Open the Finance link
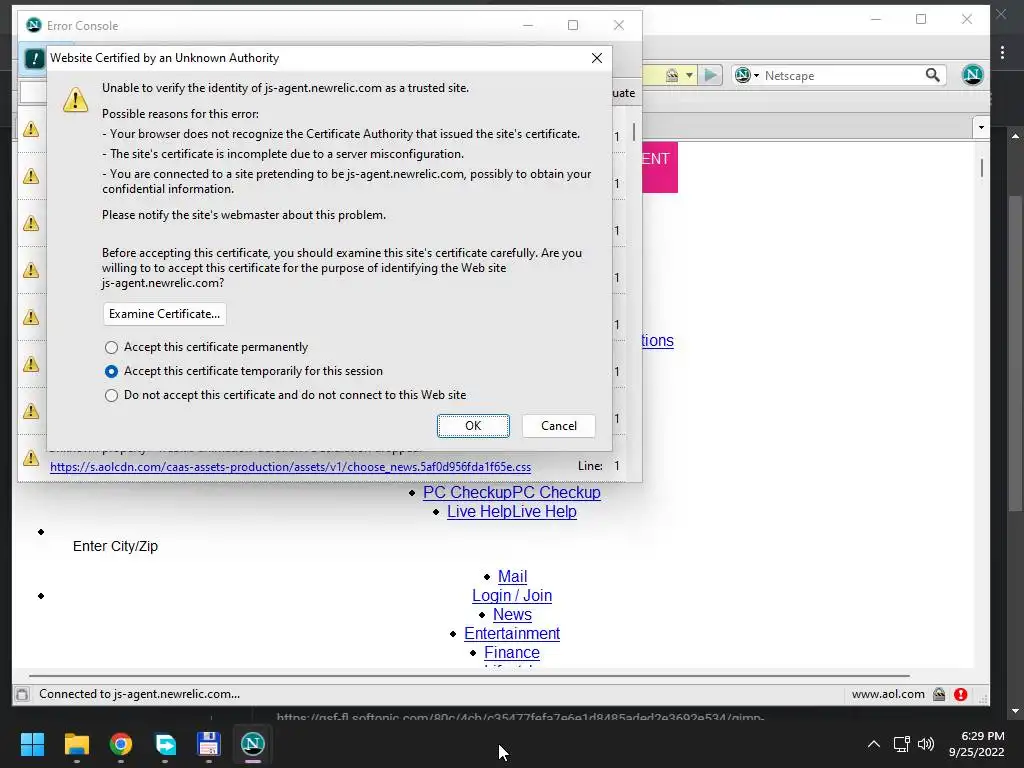This screenshot has width=1024, height=768. [512, 652]
